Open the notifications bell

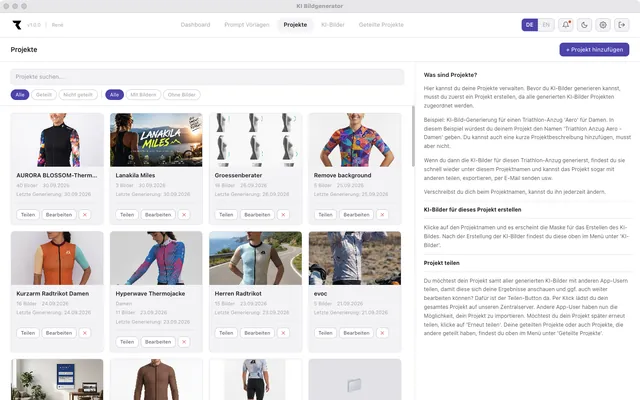point(566,25)
